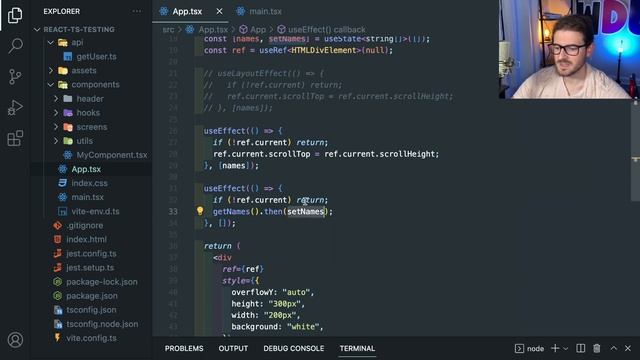Open the Search view in activity bar
This screenshot has height=360, width=640.
[15, 46]
